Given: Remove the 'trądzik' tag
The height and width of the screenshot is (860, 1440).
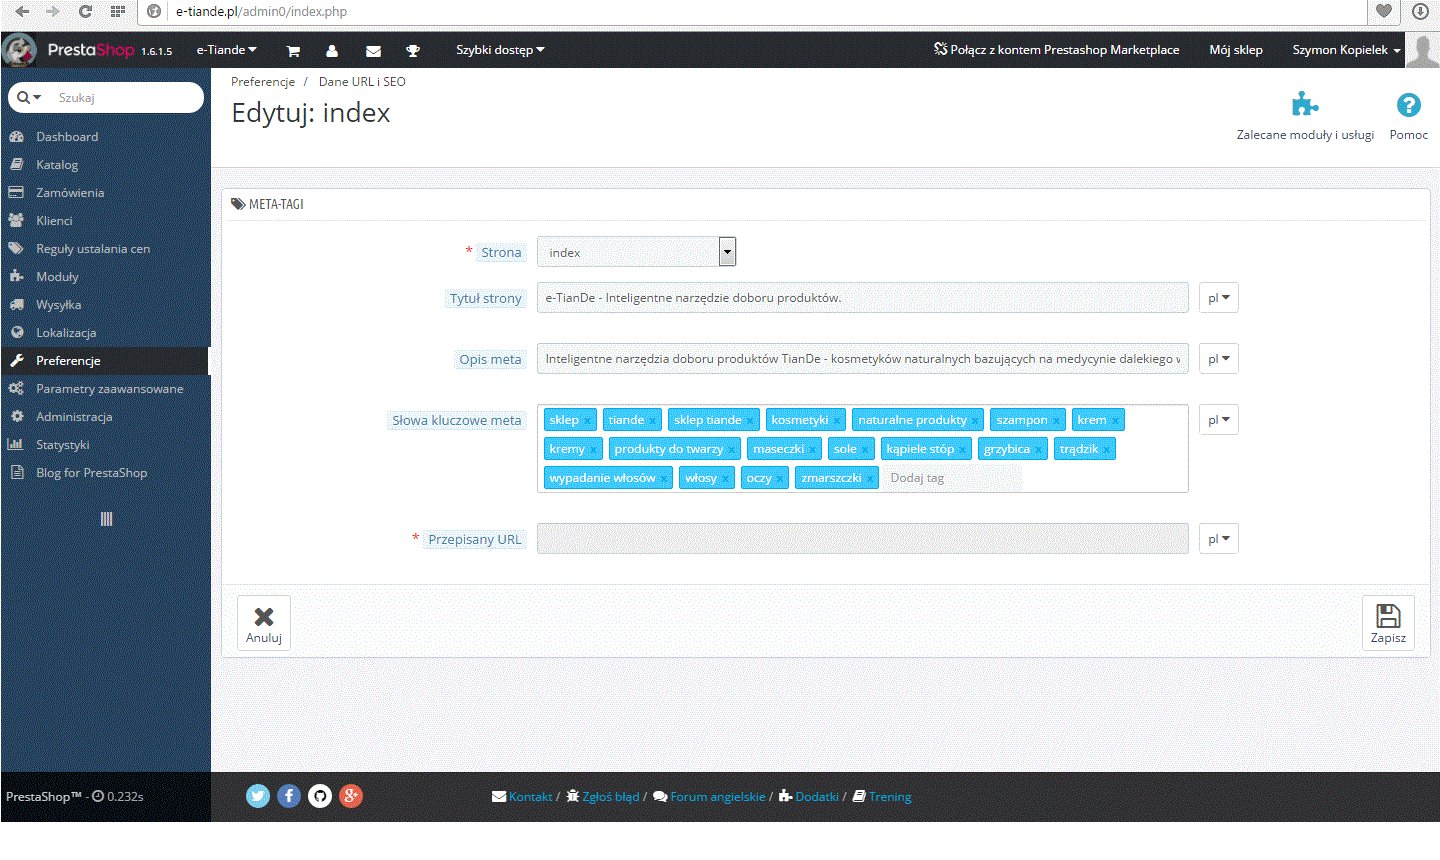Looking at the screenshot, I should (x=1106, y=450).
